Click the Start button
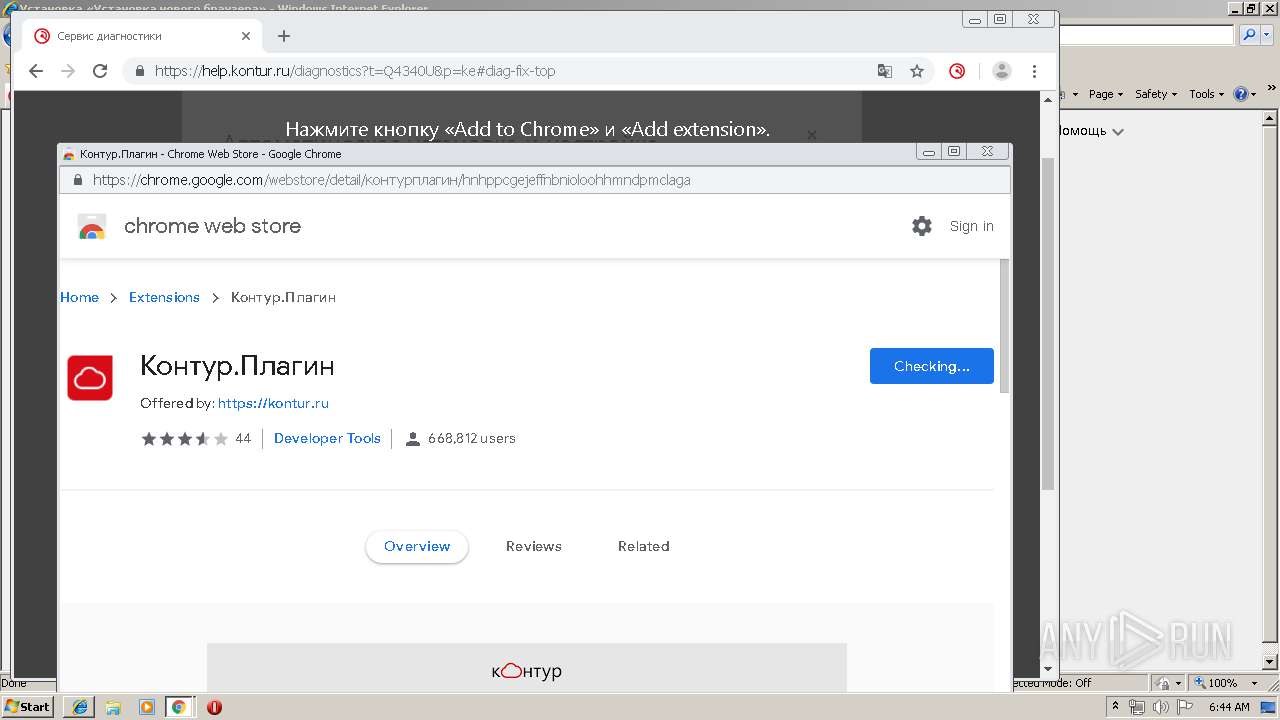Viewport: 1280px width, 720px height. coord(28,706)
